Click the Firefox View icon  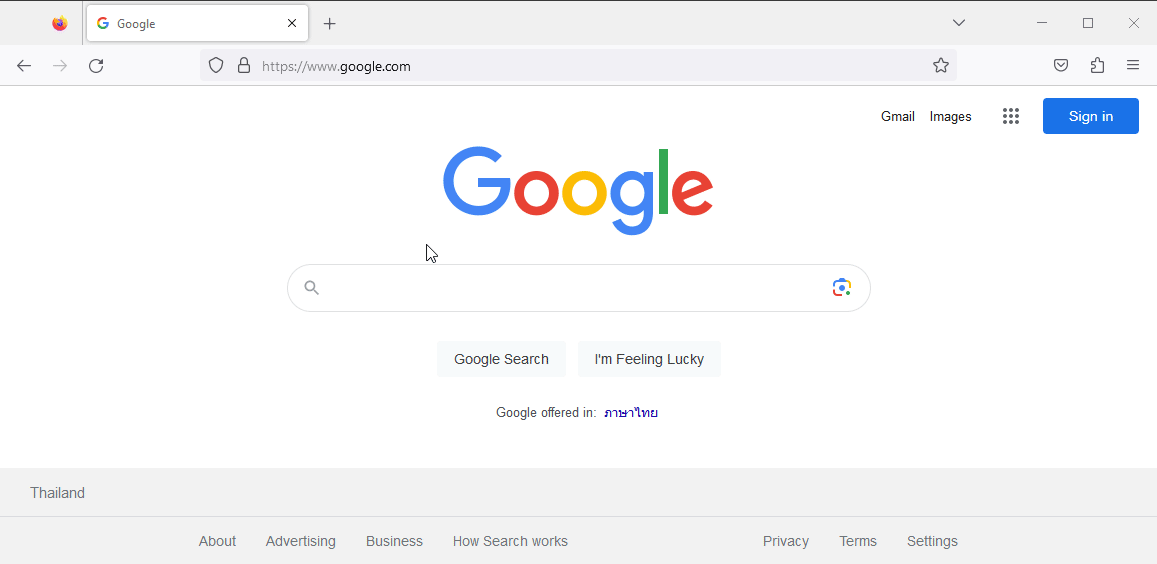pyautogui.click(x=60, y=24)
